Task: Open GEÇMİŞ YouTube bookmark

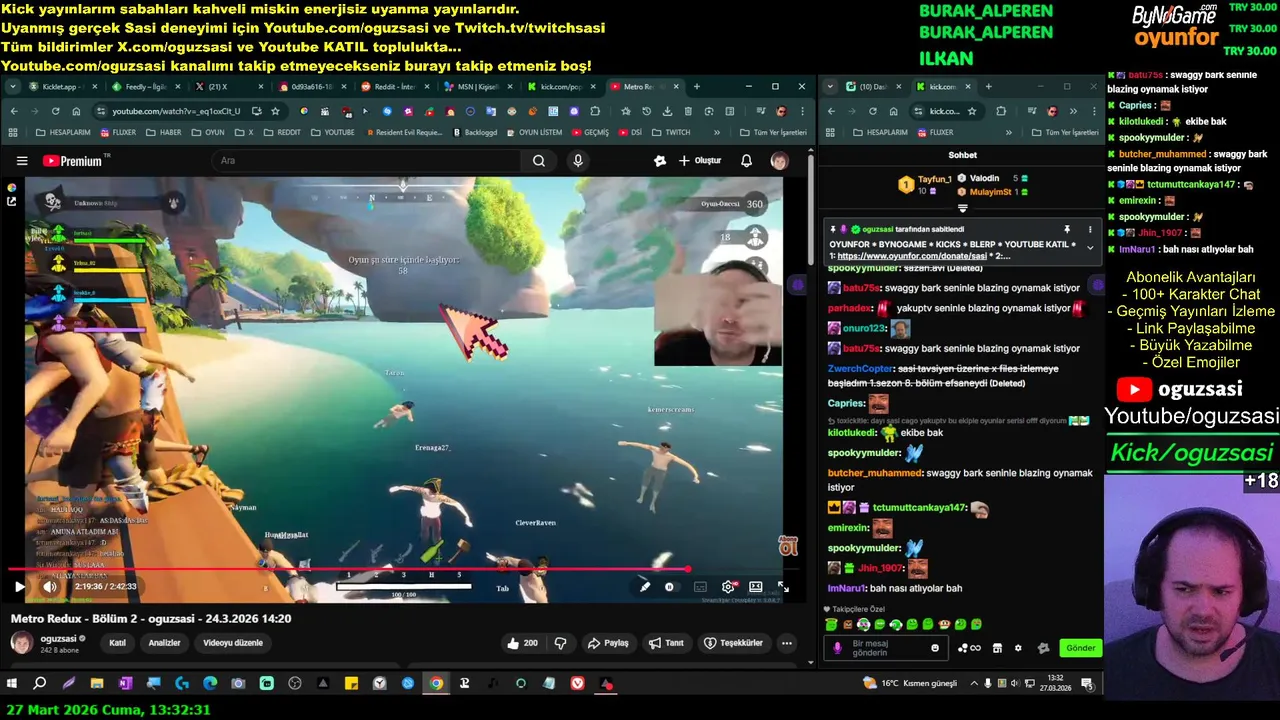Action: point(591,132)
